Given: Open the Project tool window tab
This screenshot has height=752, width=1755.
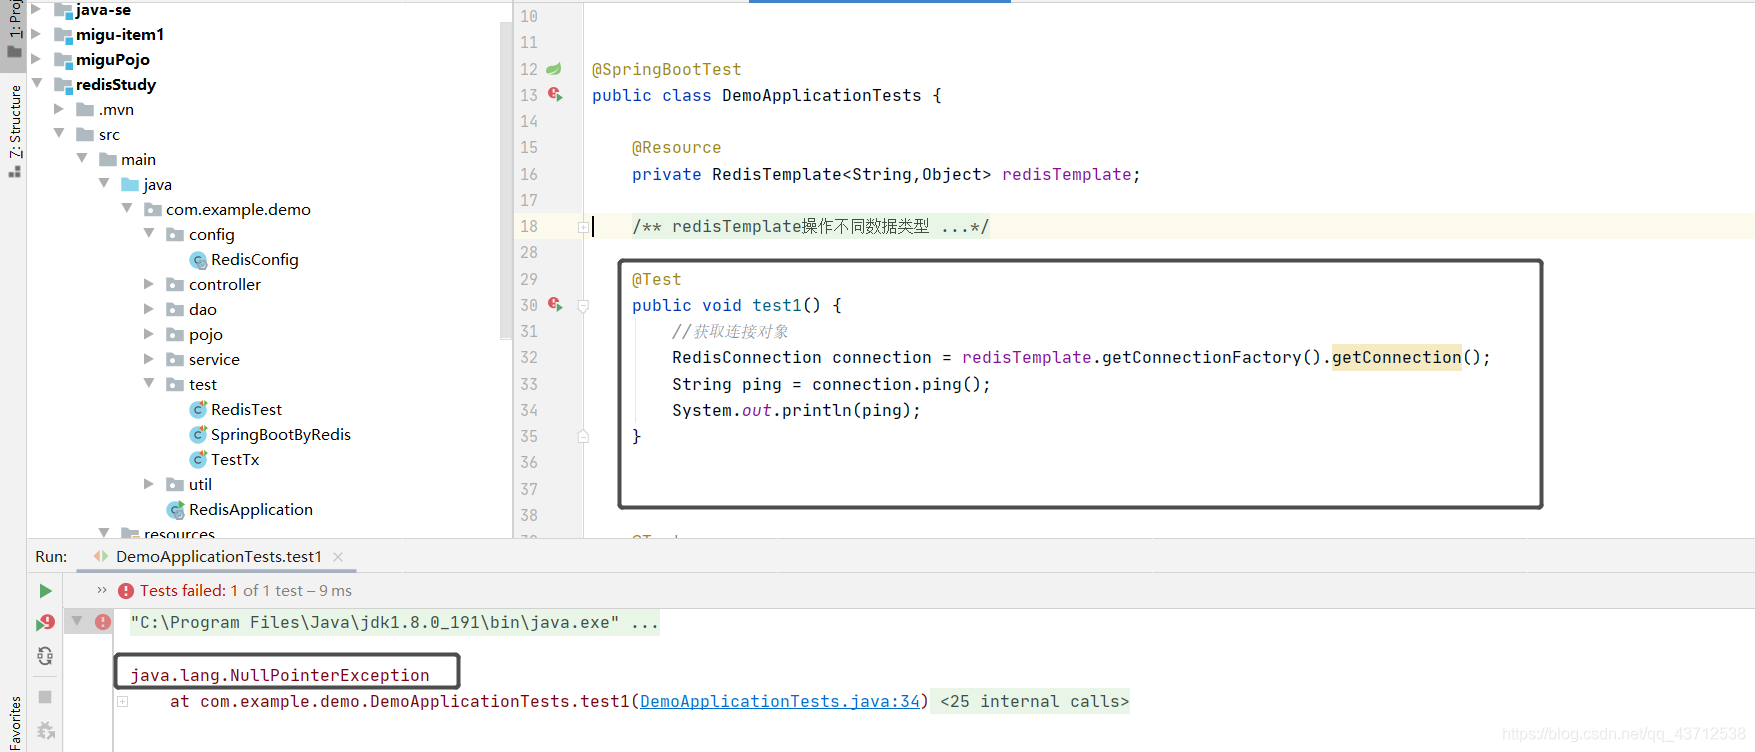Looking at the screenshot, I should (14, 30).
